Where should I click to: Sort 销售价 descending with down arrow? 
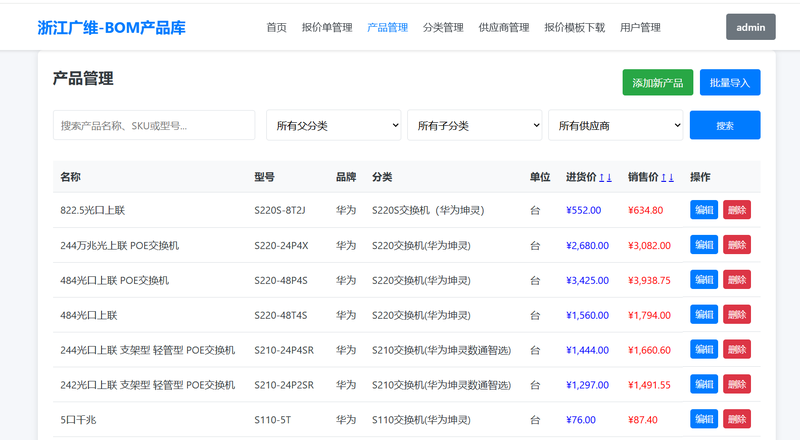pyautogui.click(x=671, y=177)
